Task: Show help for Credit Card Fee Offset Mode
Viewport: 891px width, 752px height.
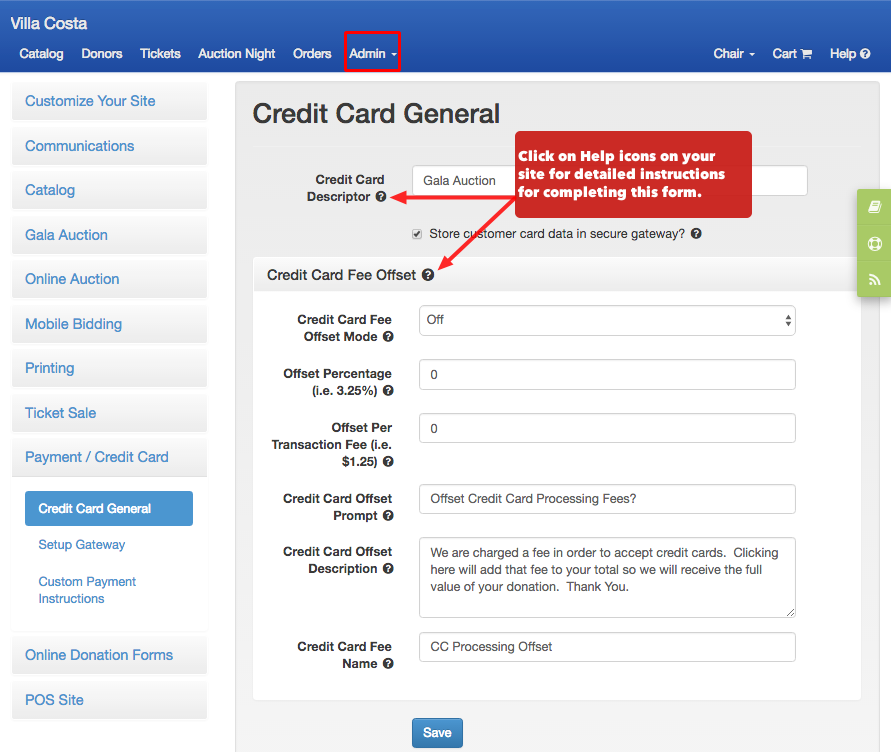Action: pos(388,336)
